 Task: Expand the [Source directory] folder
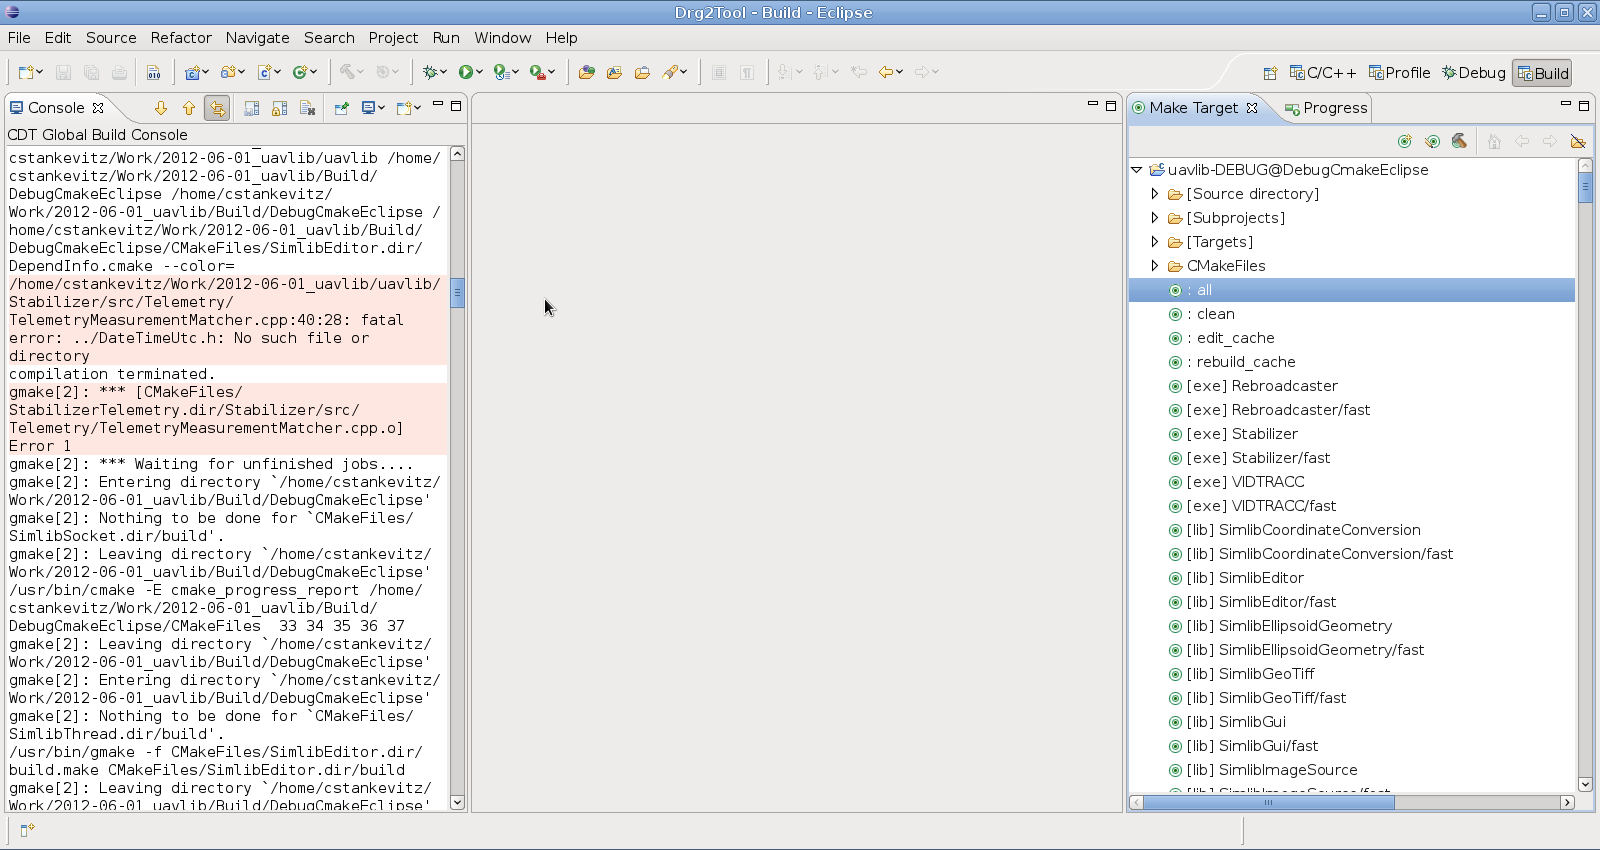point(1155,194)
